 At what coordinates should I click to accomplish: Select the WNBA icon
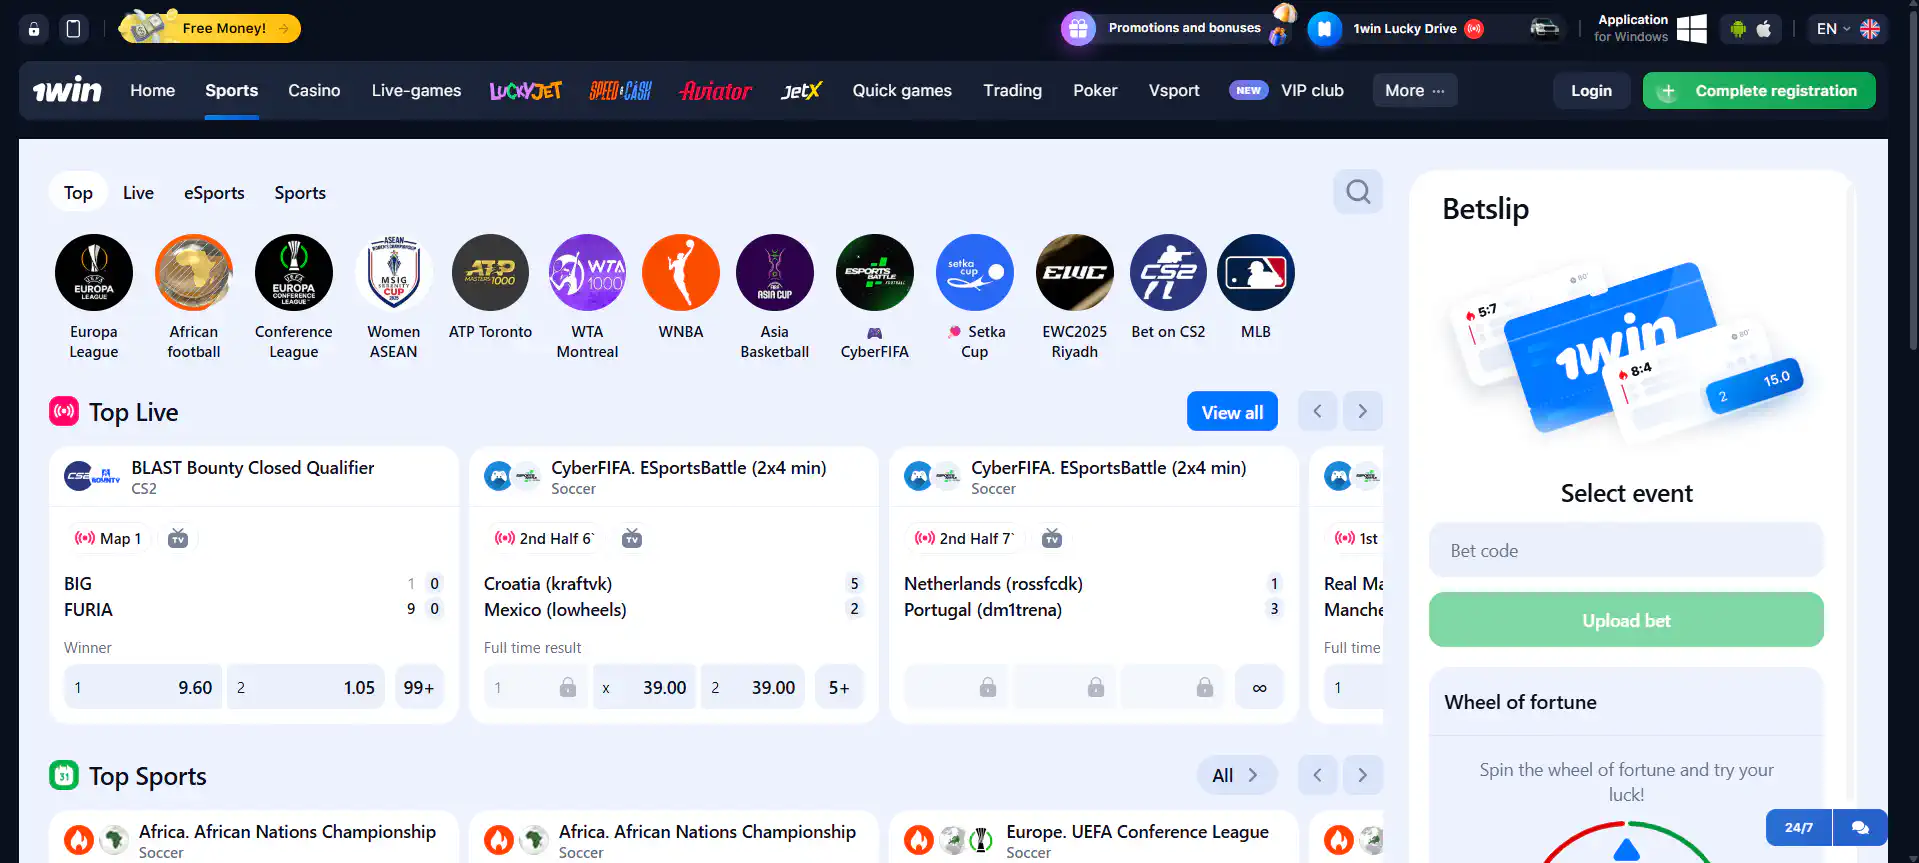tap(681, 273)
